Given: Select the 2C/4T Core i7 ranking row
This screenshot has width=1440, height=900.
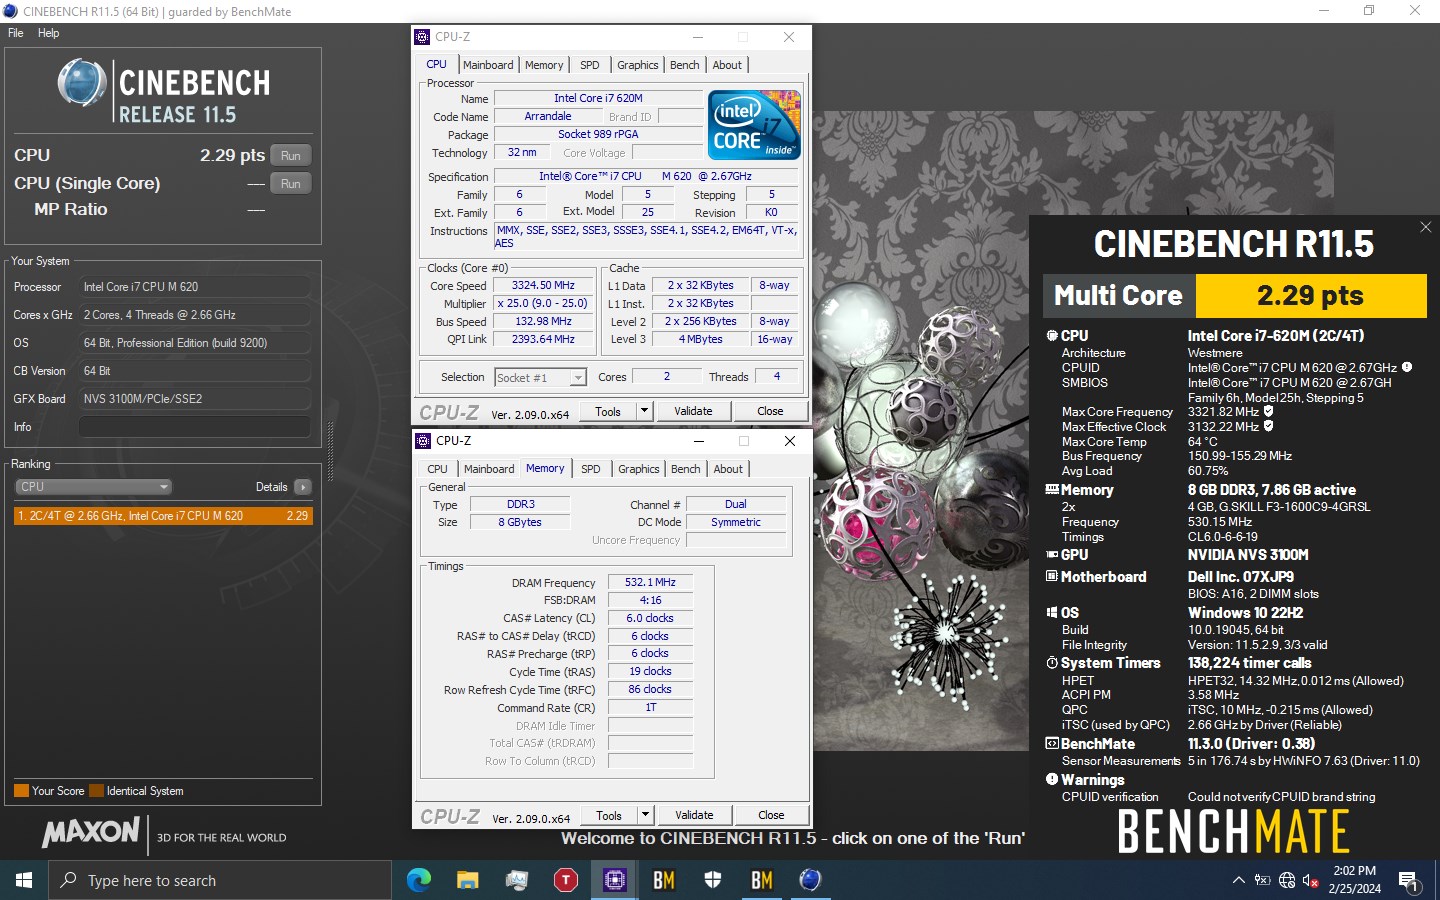Looking at the screenshot, I should coord(163,516).
